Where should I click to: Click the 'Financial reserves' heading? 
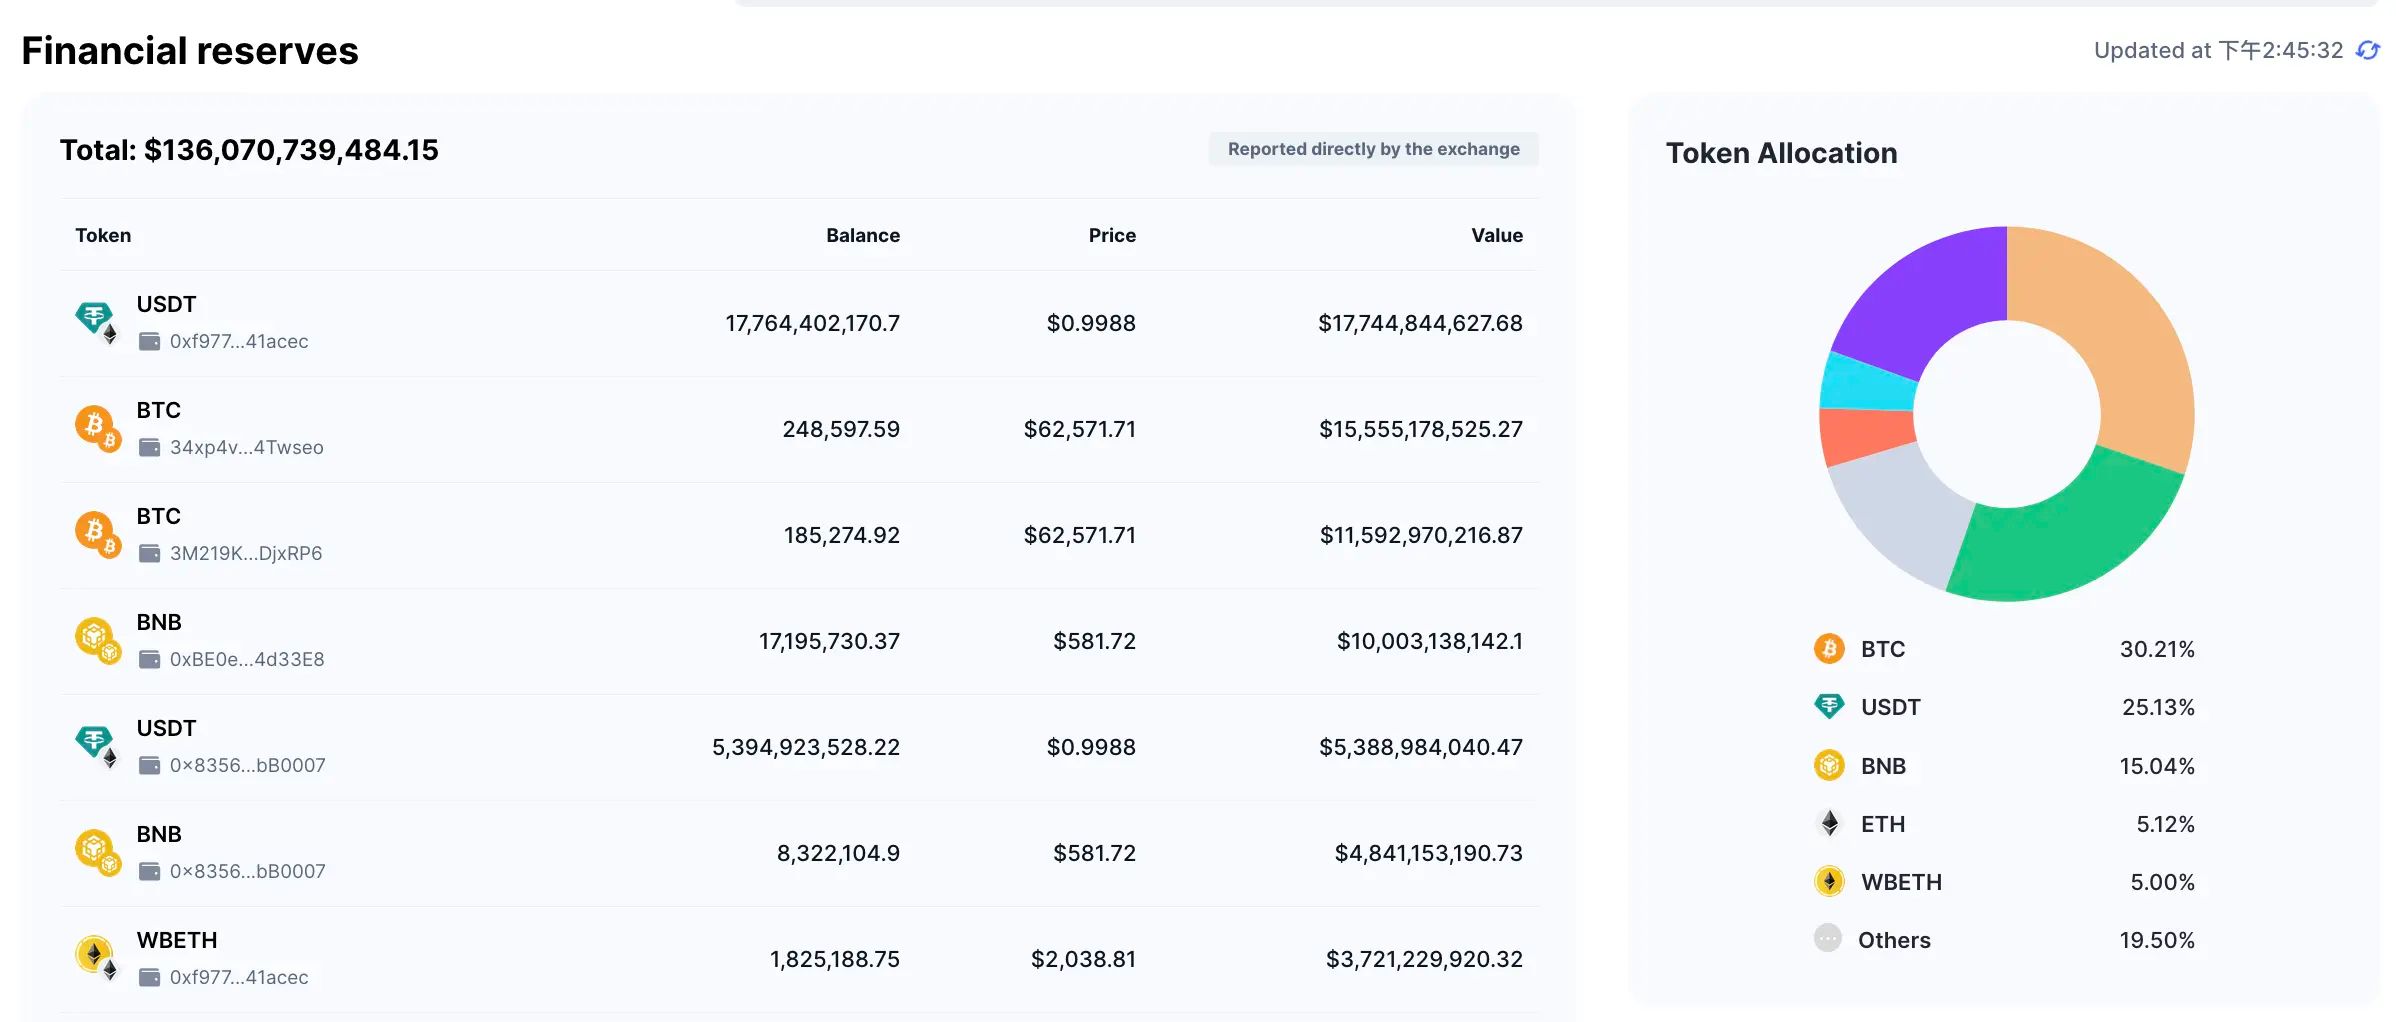[190, 51]
